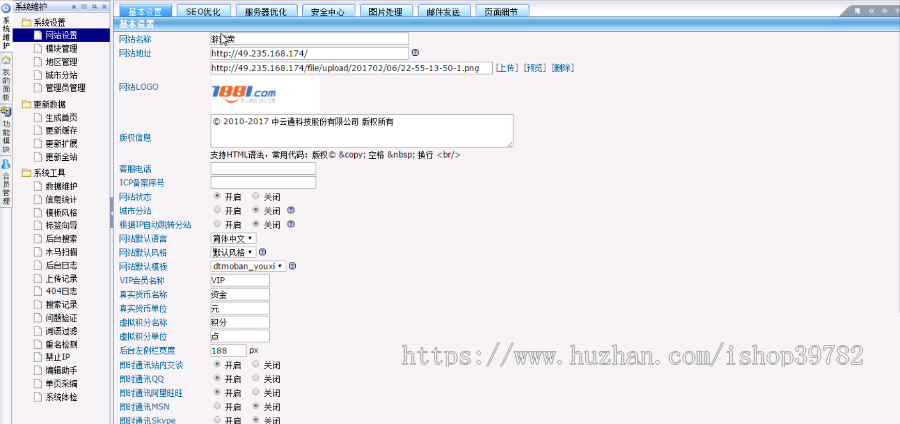Click 删除 link next to logo URL

pos(562,68)
